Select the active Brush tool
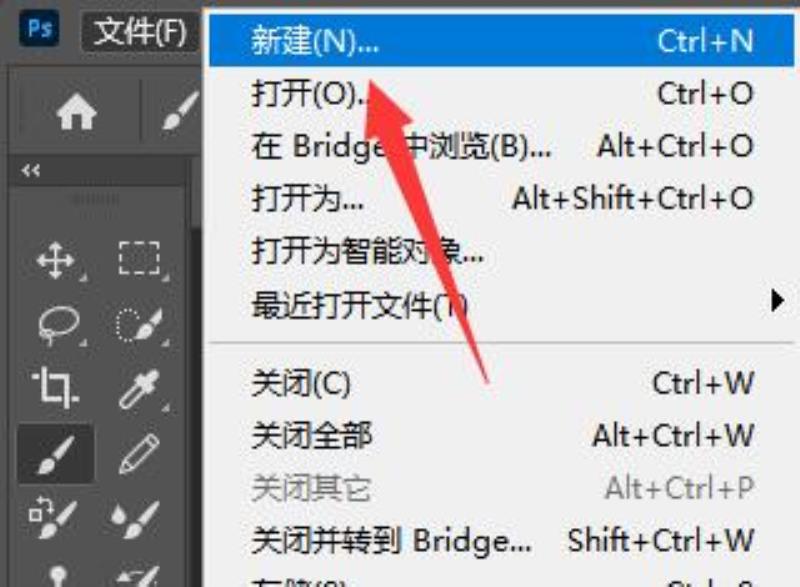 tap(56, 453)
